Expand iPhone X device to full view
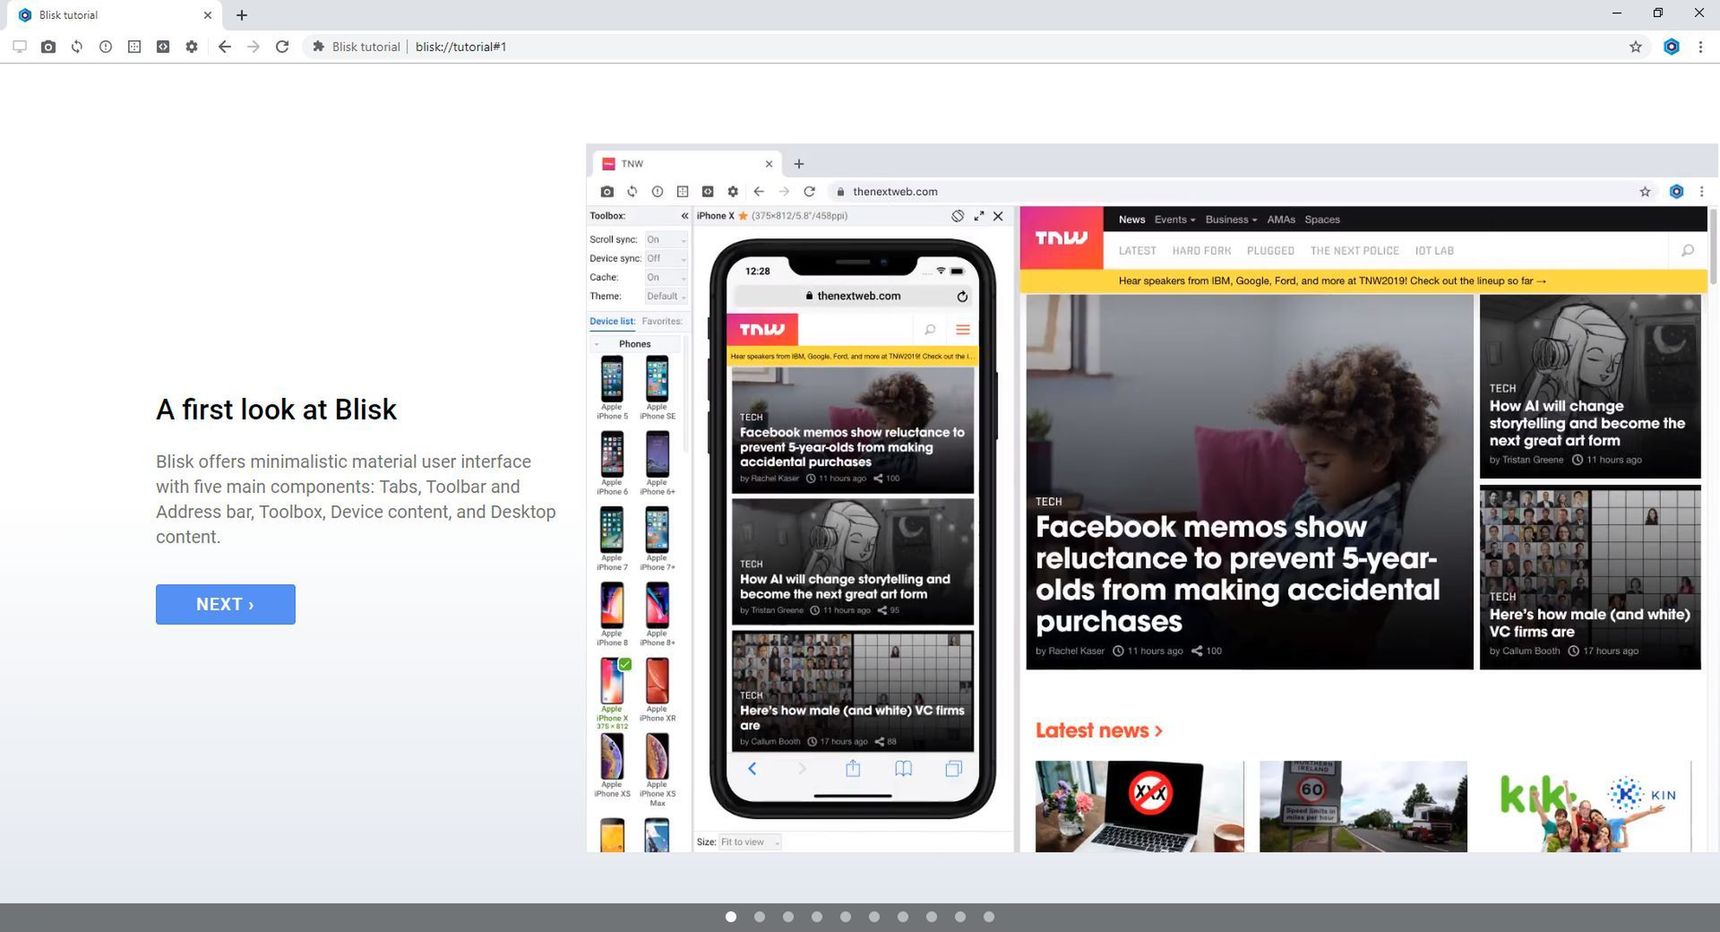 (979, 216)
